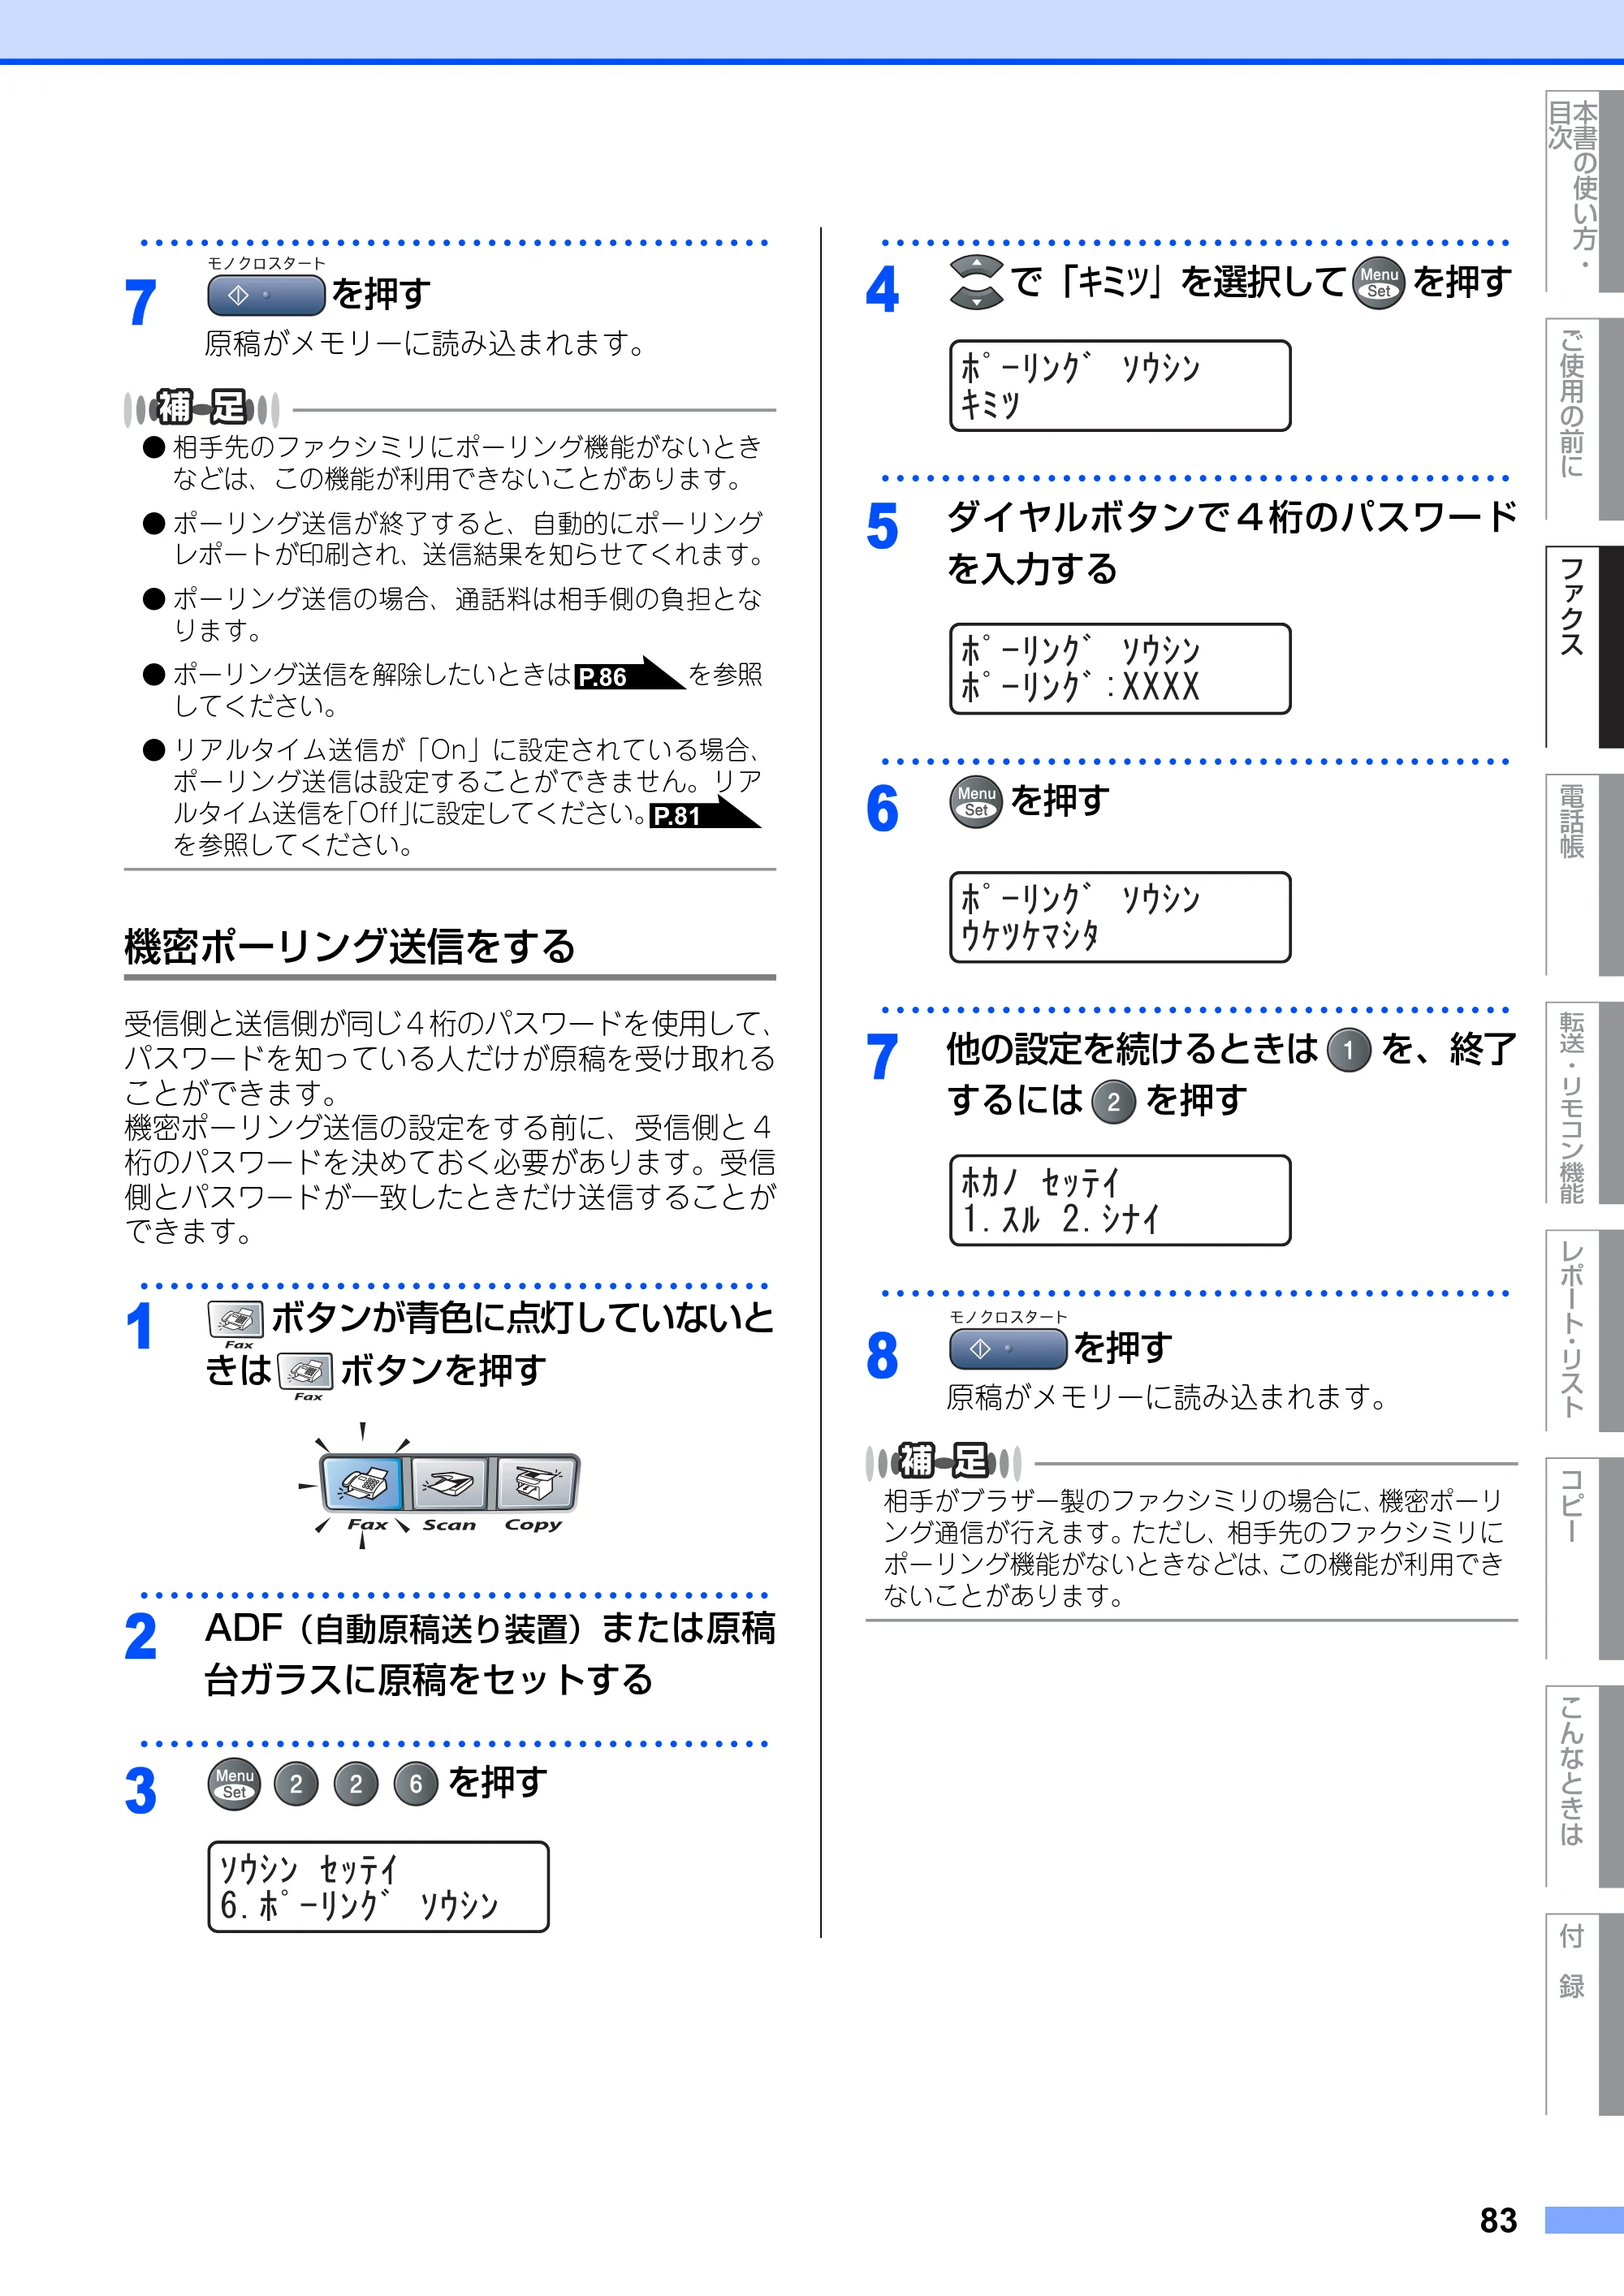
Task: Click the Menu/Set button icon in step 6
Action: [976, 802]
